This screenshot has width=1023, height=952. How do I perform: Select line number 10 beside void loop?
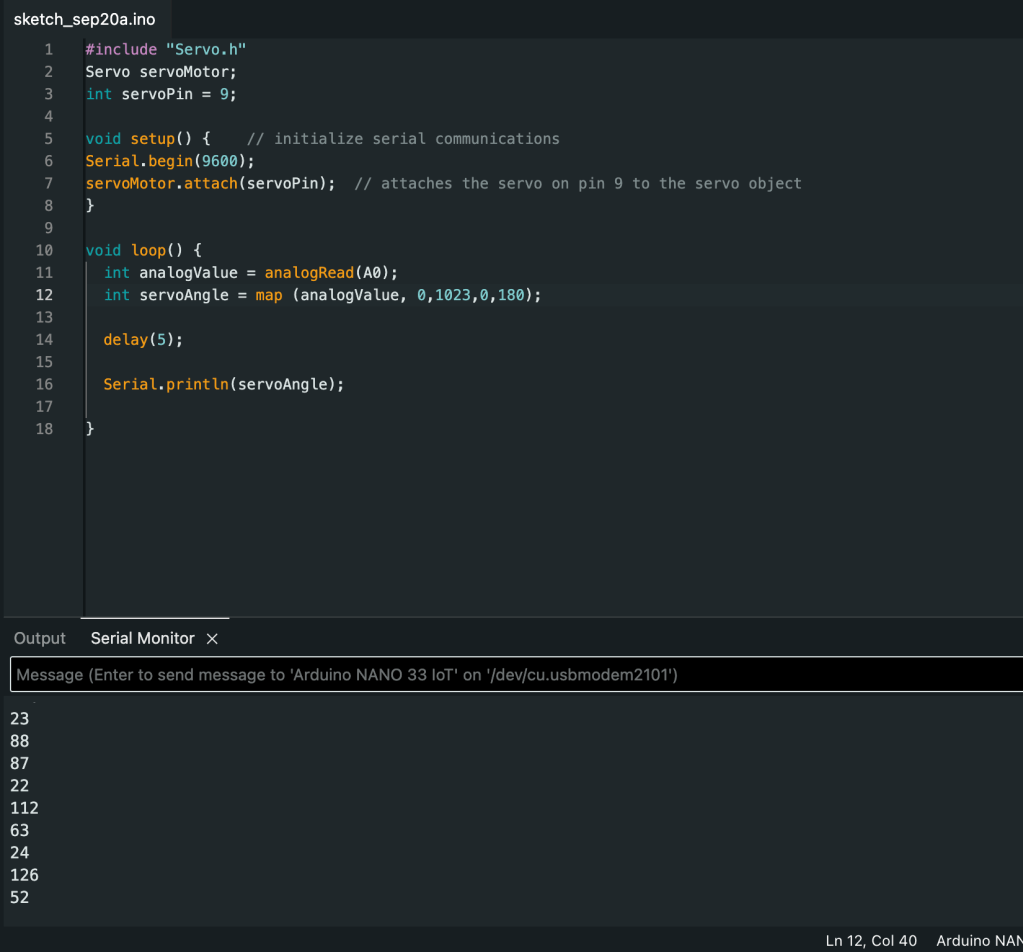tap(44, 251)
